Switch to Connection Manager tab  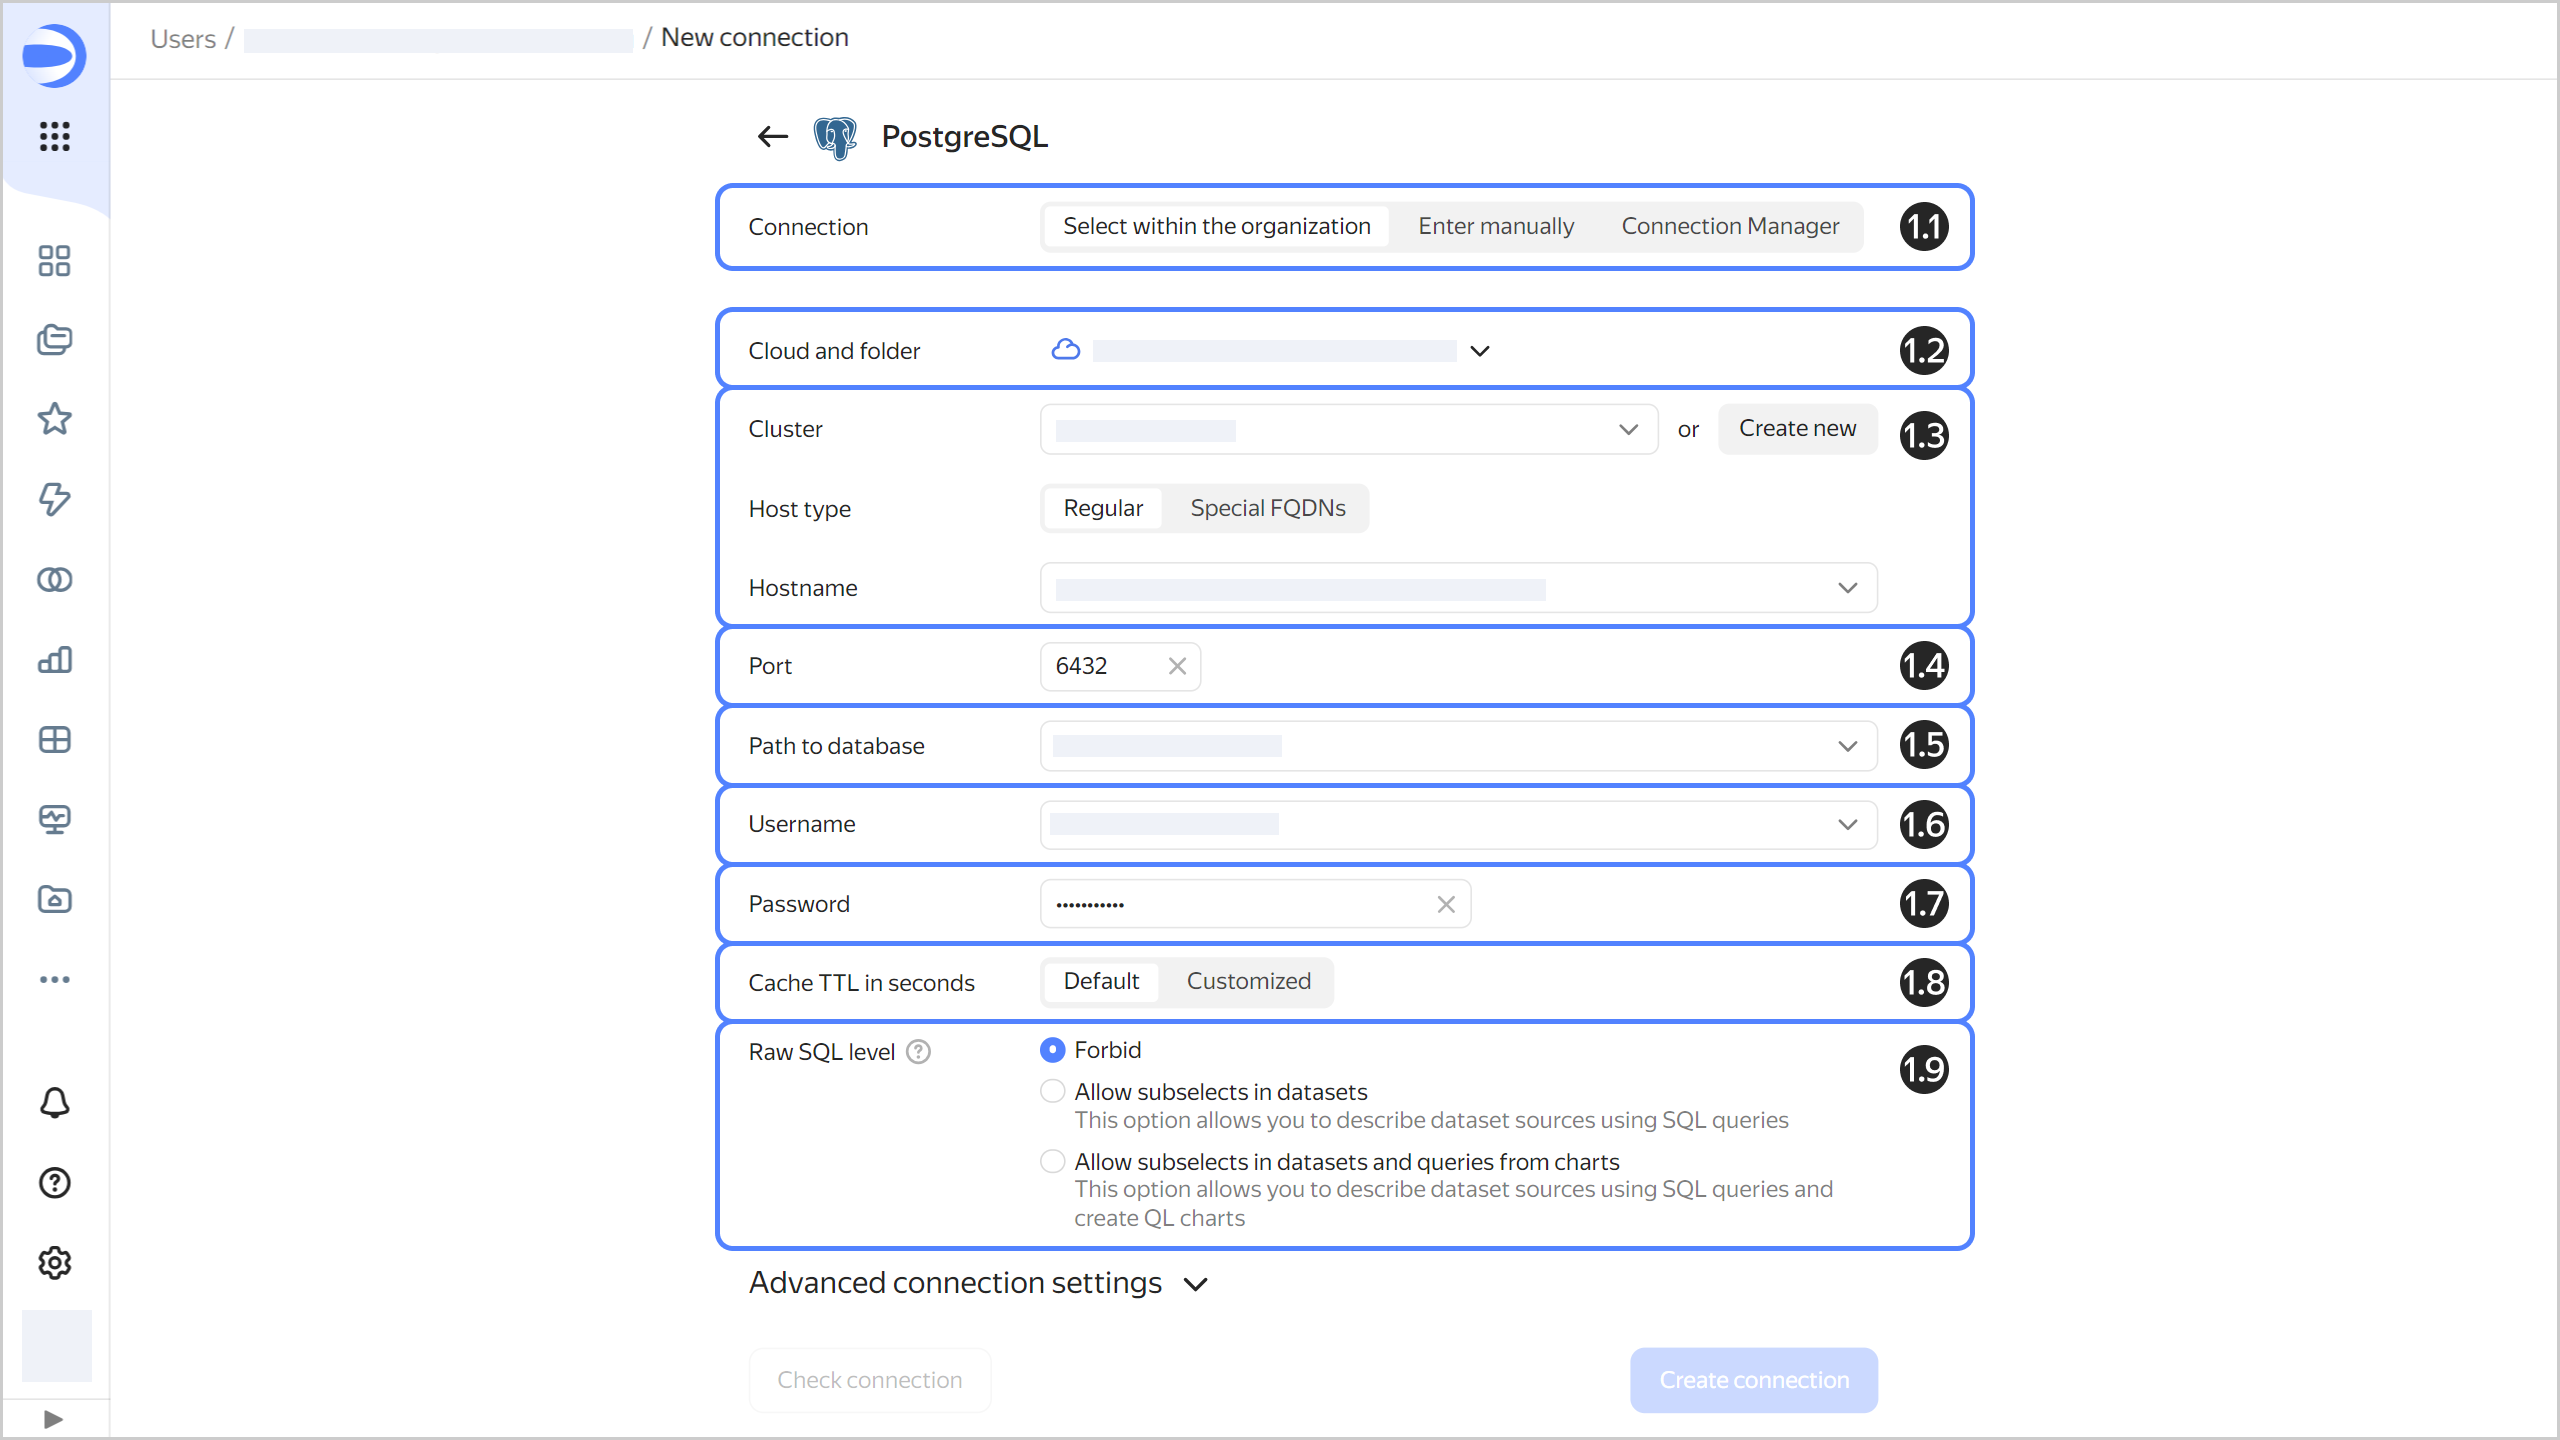[x=1728, y=225]
